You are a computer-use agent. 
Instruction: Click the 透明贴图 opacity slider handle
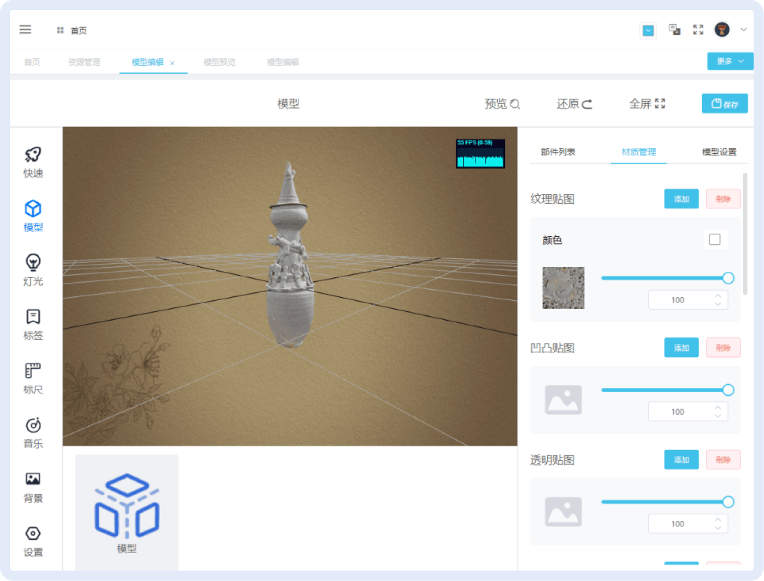[x=728, y=502]
